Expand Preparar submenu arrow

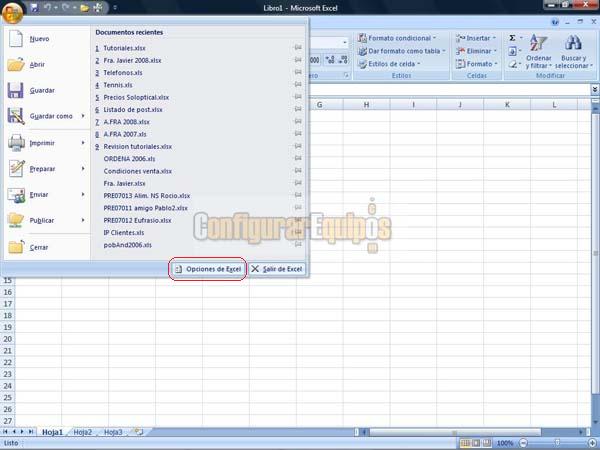point(83,169)
